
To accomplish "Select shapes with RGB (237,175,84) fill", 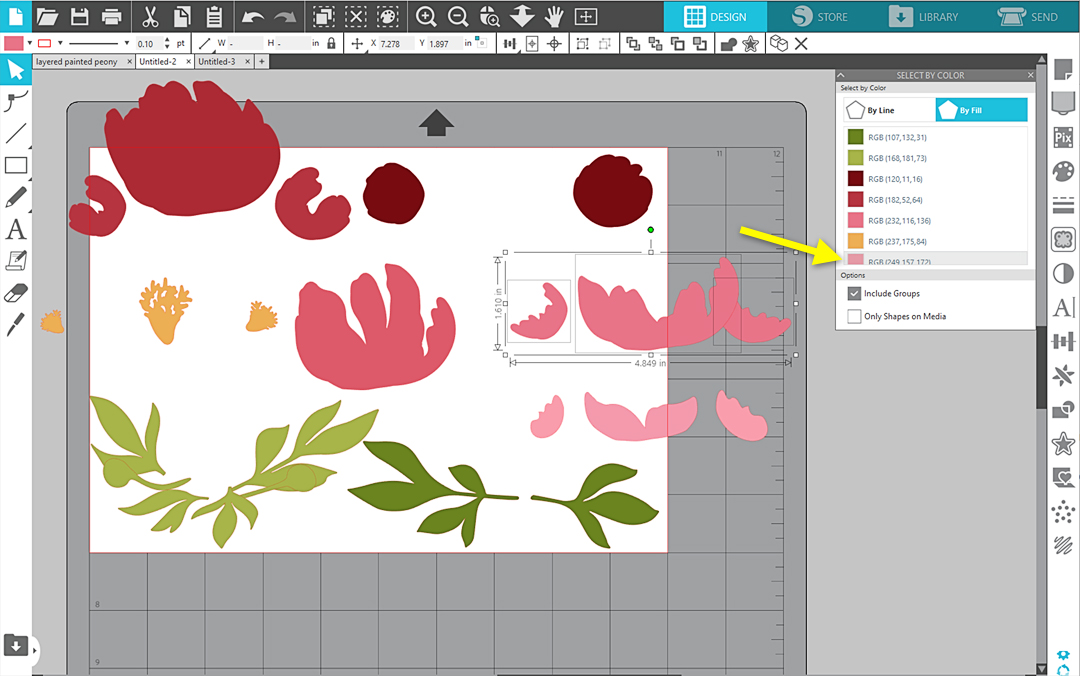I will point(935,241).
